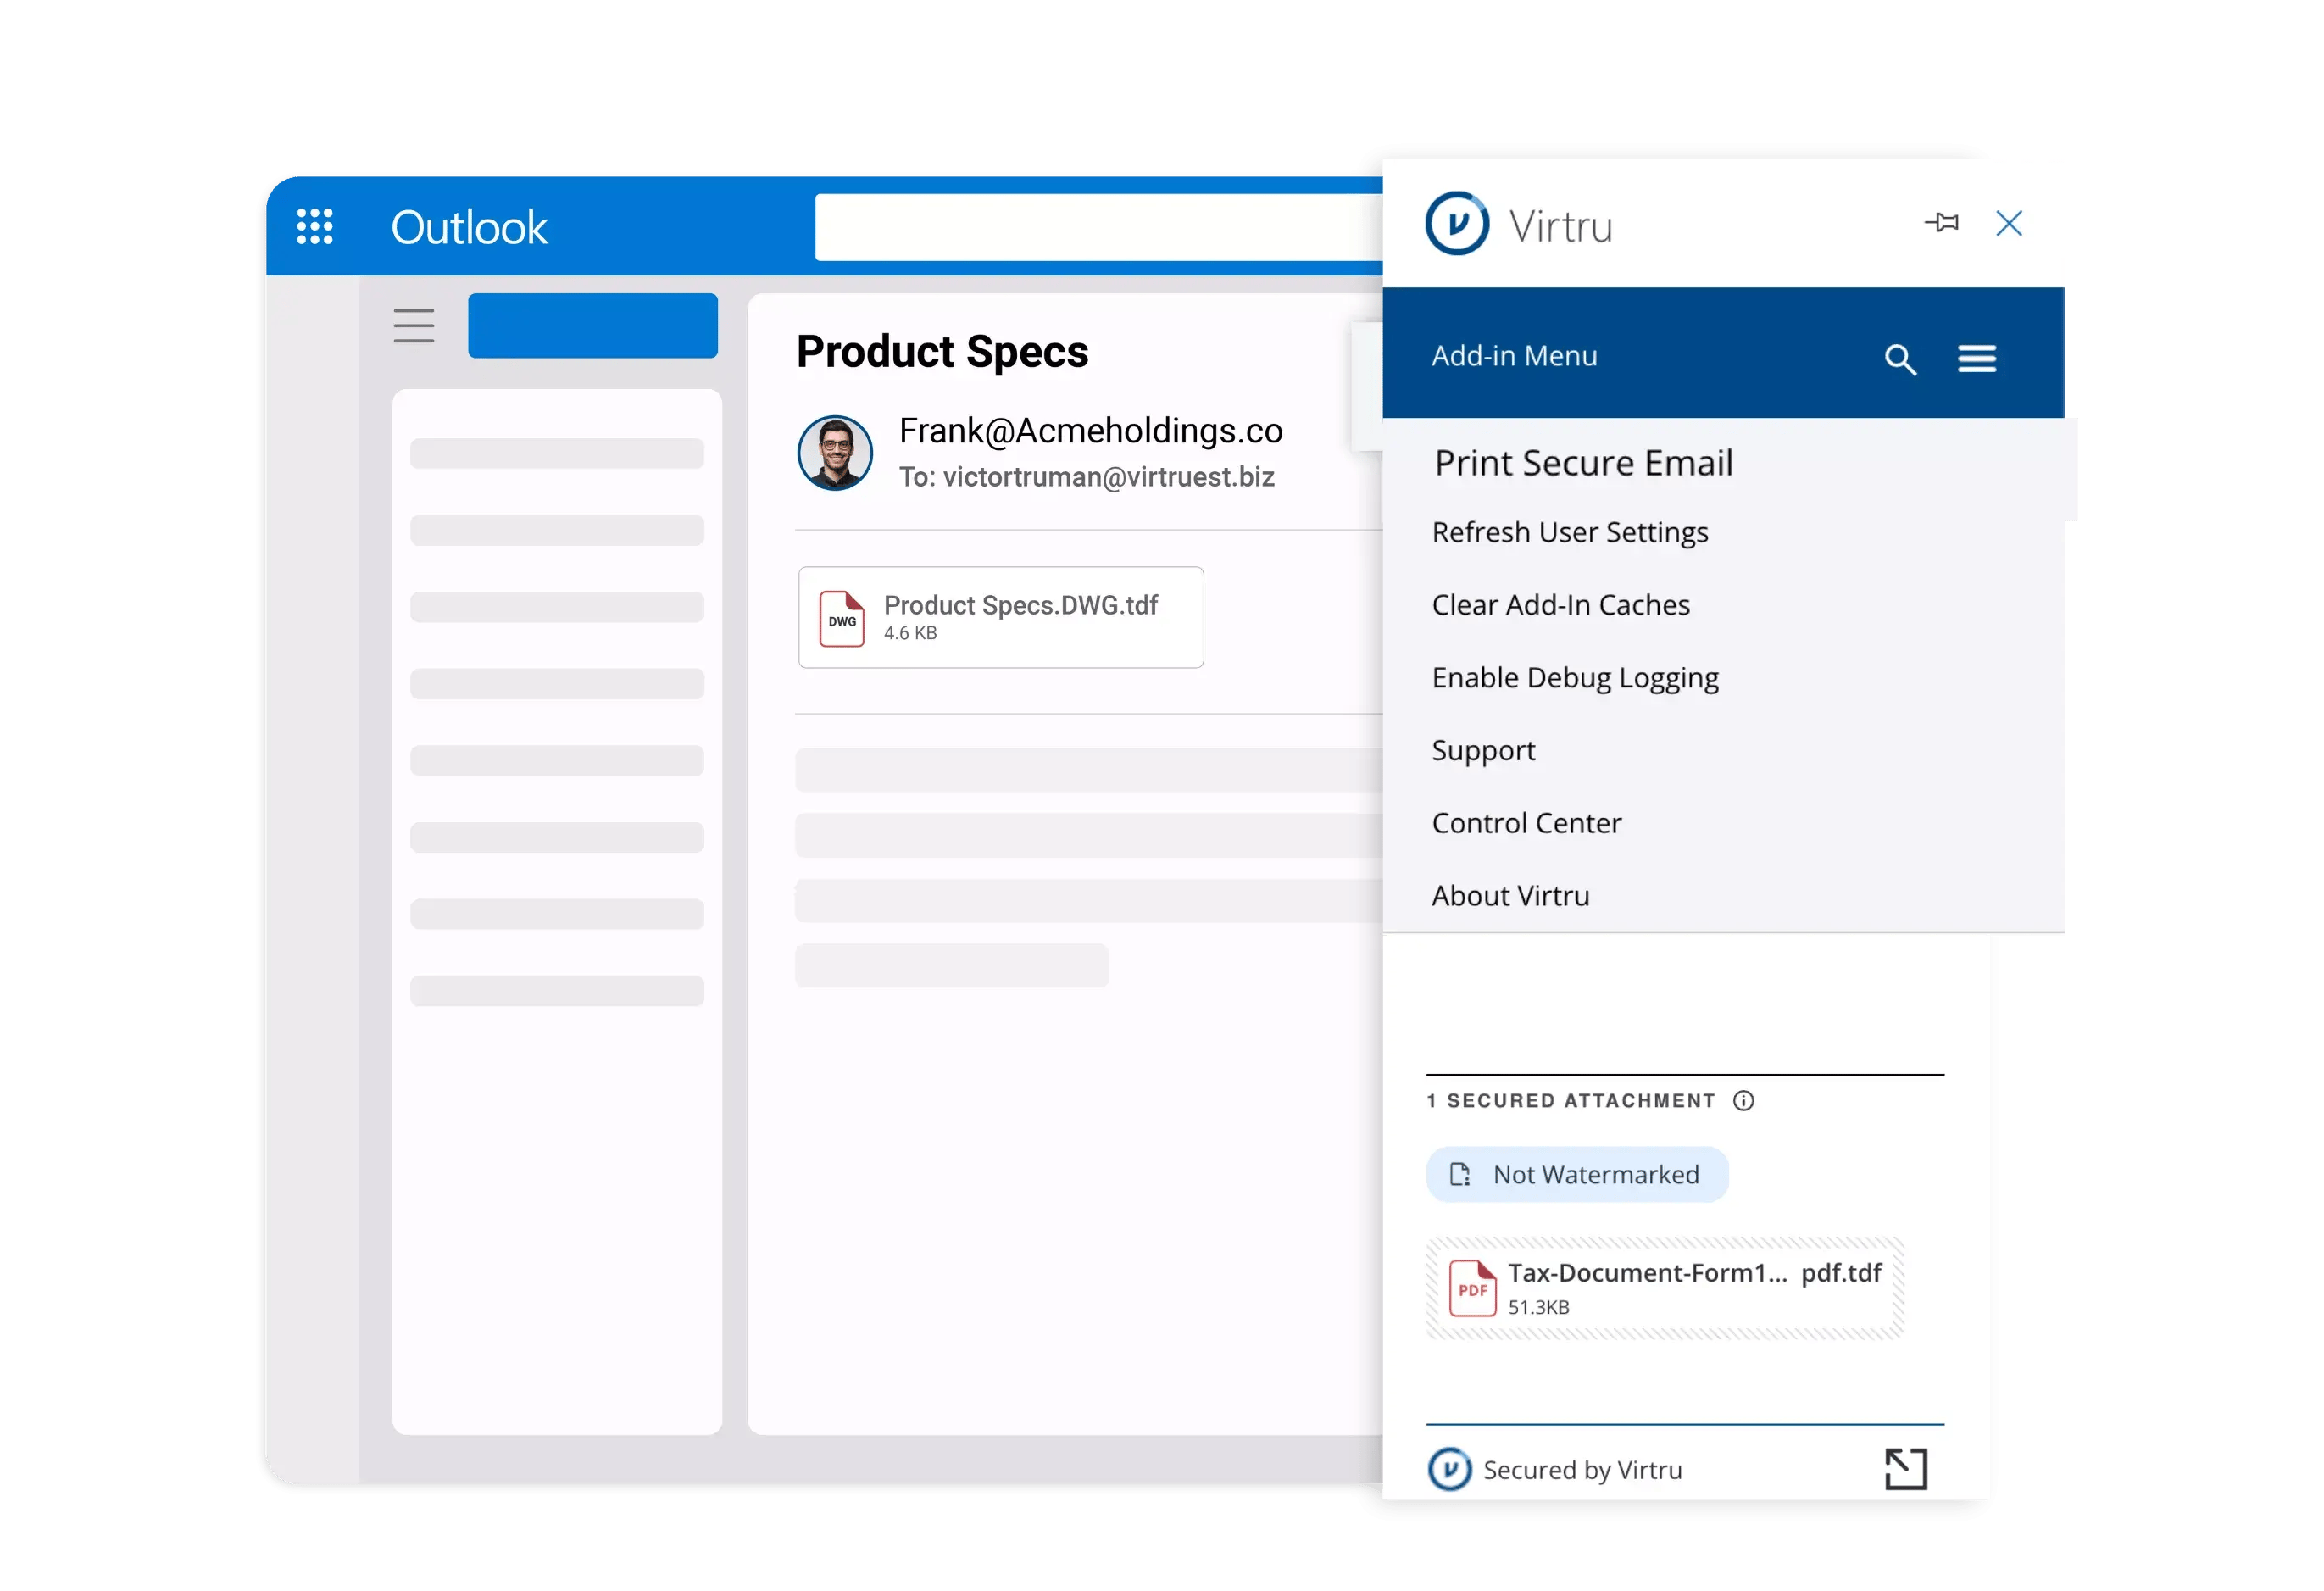Open Control Center menu entry
This screenshot has width=2324, height=1591.
1527,824
